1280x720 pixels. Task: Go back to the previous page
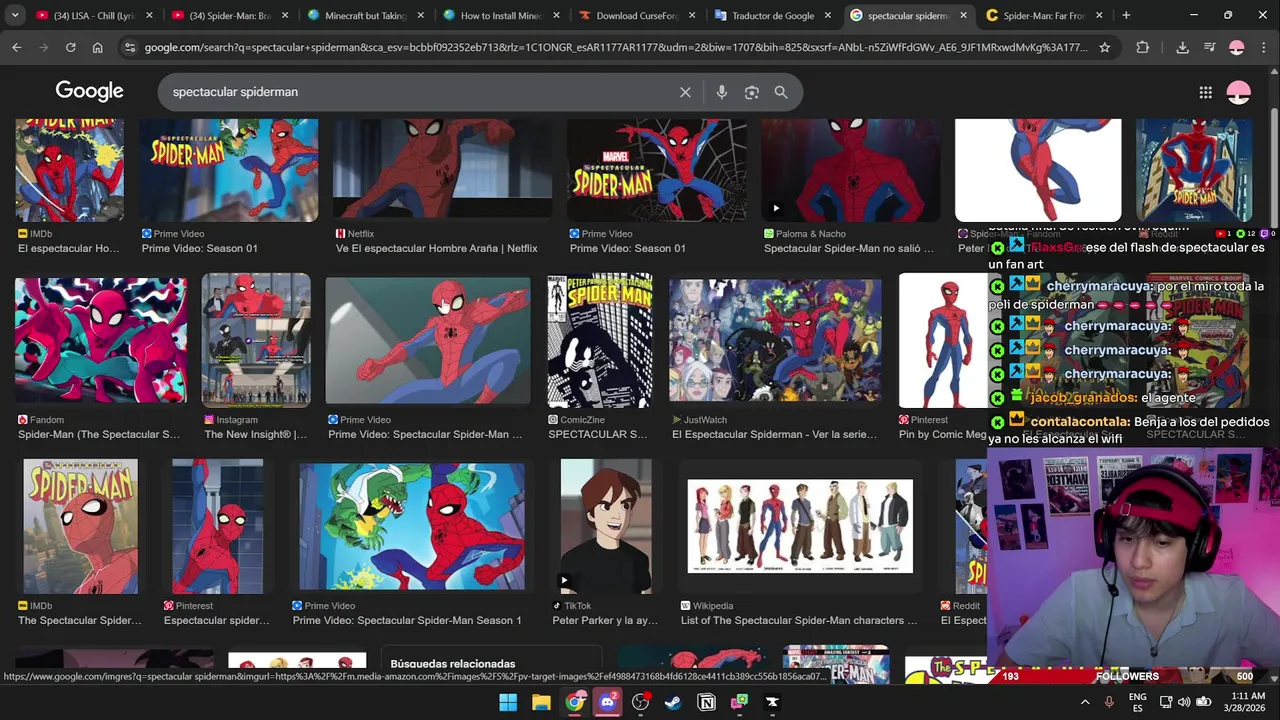tap(17, 47)
